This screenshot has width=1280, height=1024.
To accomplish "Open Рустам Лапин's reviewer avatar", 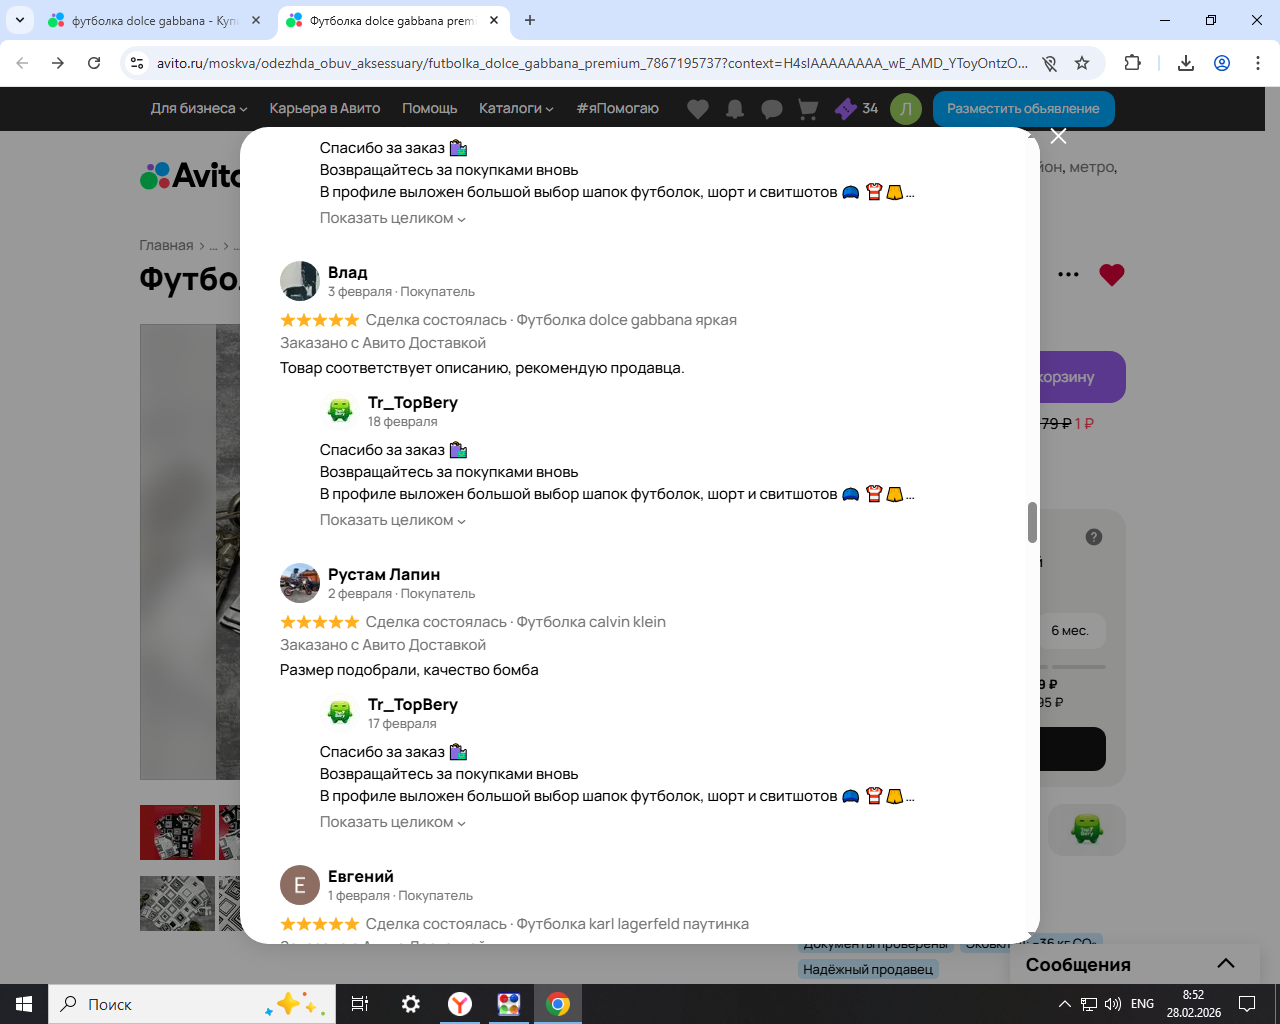I will click(x=300, y=583).
